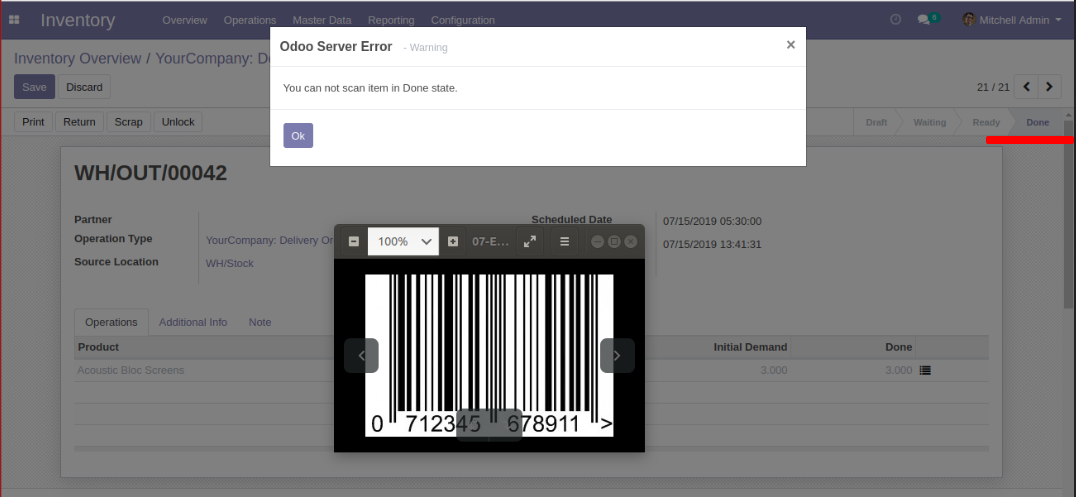Click the Print button

pyautogui.click(x=33, y=122)
